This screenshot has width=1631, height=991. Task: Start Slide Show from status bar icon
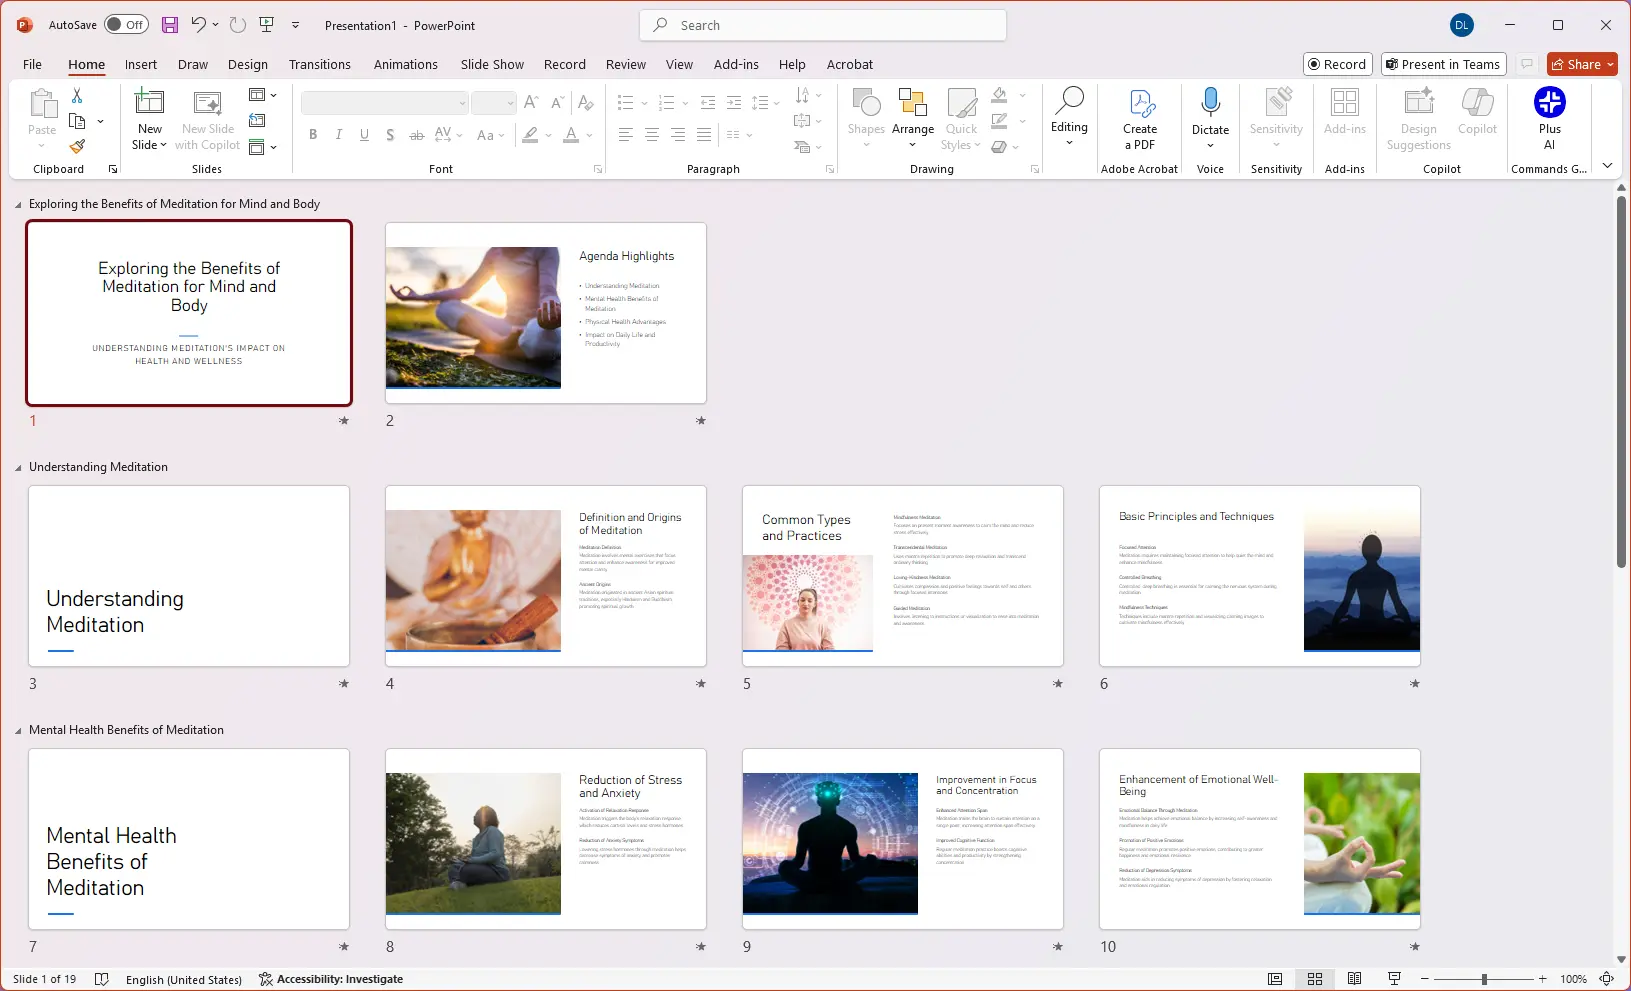1394,979
